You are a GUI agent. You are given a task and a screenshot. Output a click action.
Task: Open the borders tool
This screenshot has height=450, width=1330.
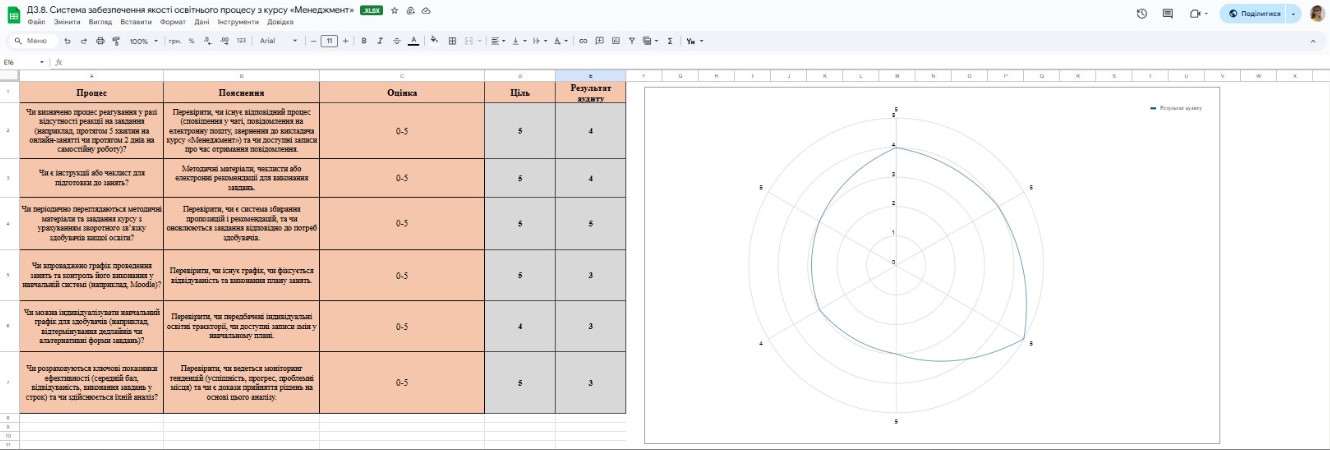tap(452, 41)
